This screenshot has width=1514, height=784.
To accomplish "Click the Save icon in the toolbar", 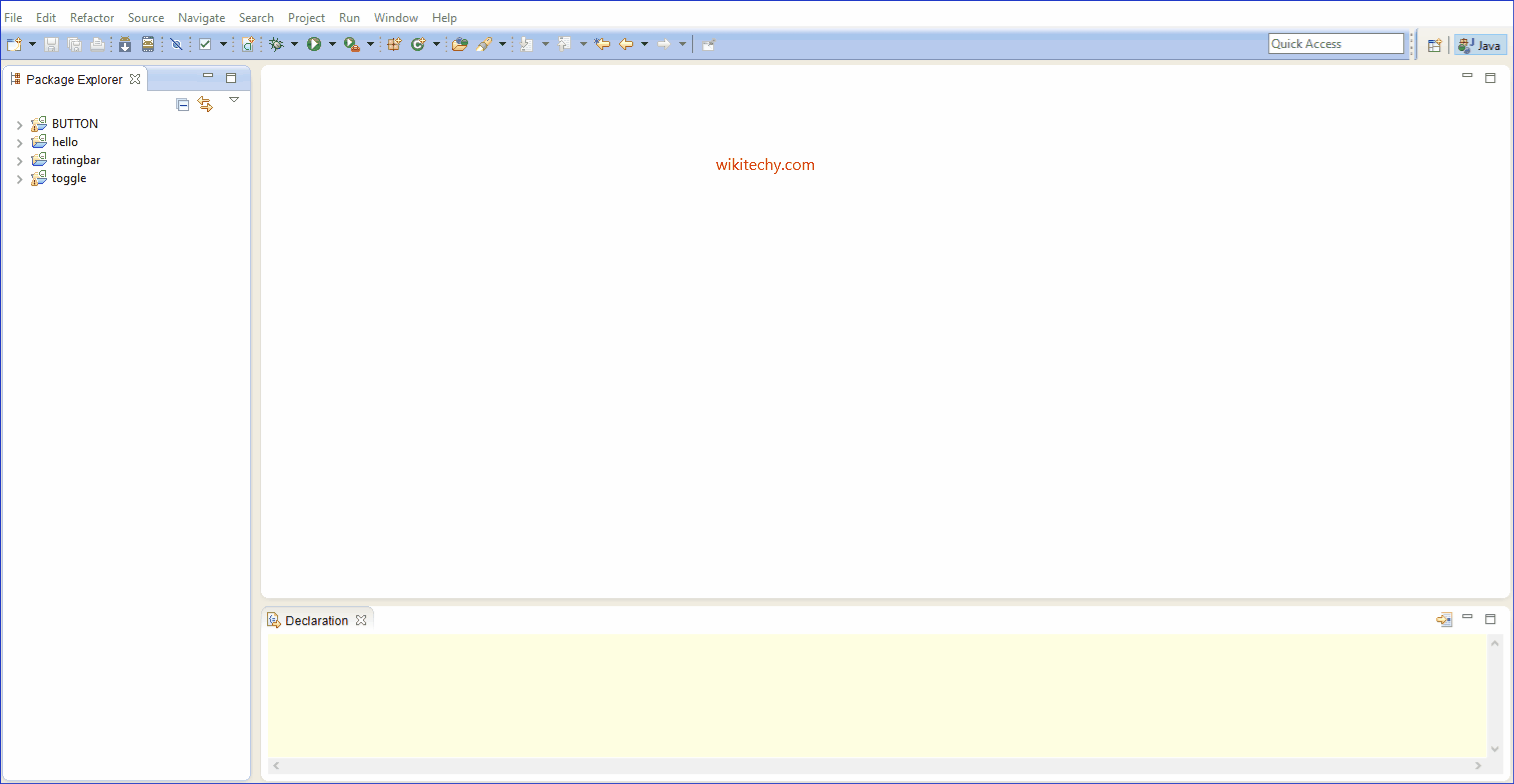I will pos(51,44).
